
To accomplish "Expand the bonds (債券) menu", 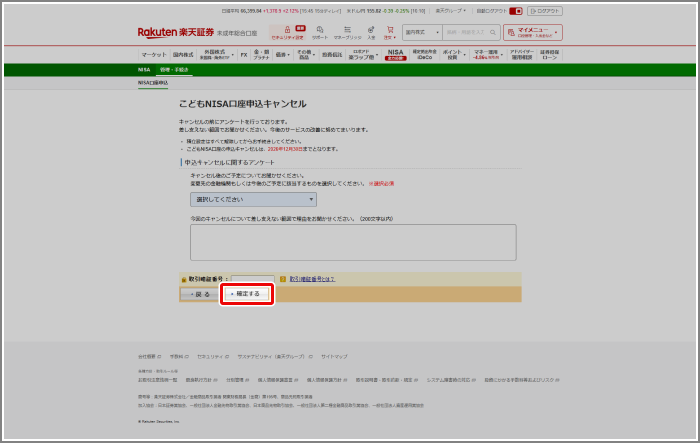I will pos(282,54).
